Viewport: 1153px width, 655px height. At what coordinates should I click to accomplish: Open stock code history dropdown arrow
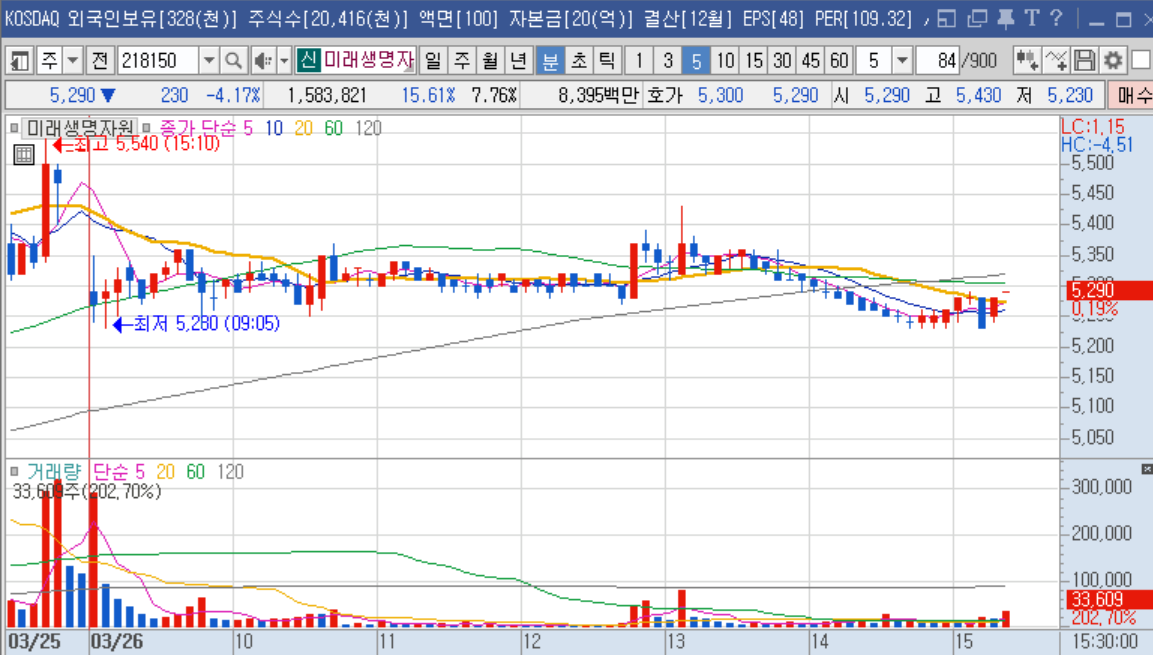pos(209,60)
